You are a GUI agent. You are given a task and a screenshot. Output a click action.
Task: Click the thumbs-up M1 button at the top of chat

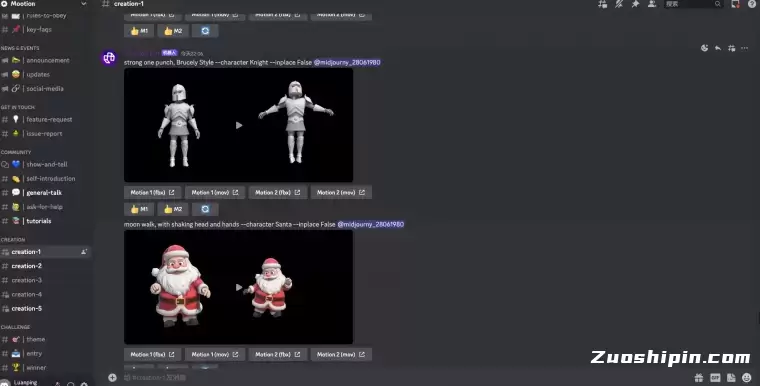[139, 31]
